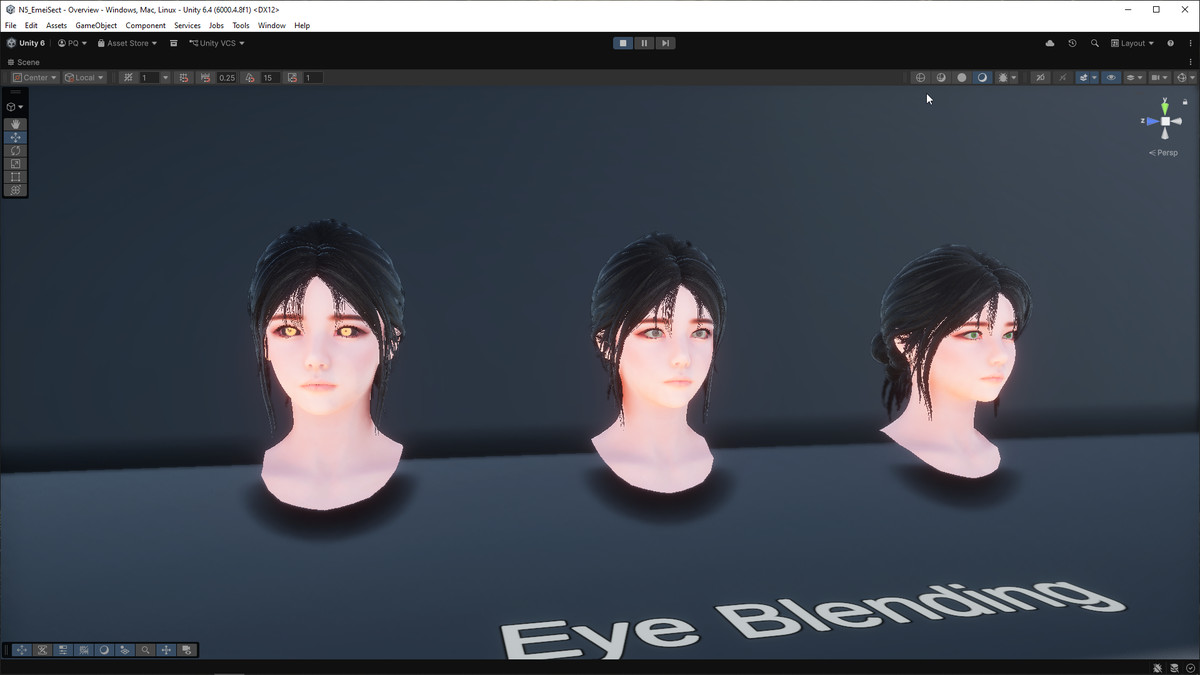This screenshot has width=1200, height=675.
Task: Toggle Persp projection label
Action: pyautogui.click(x=1163, y=153)
